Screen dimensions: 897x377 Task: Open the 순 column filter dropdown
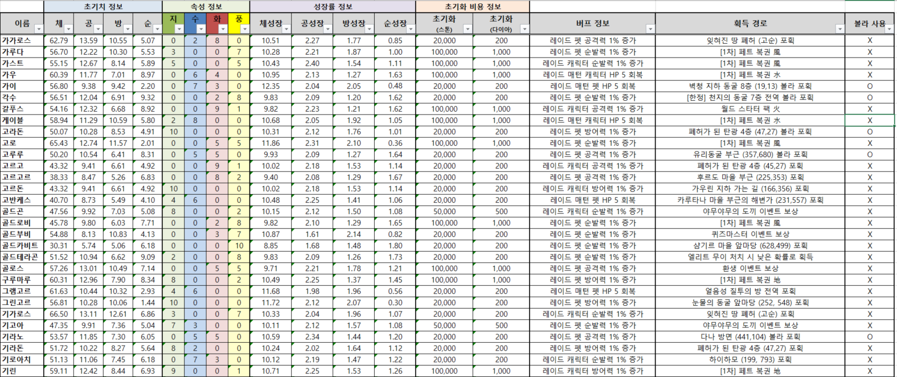click(x=157, y=29)
